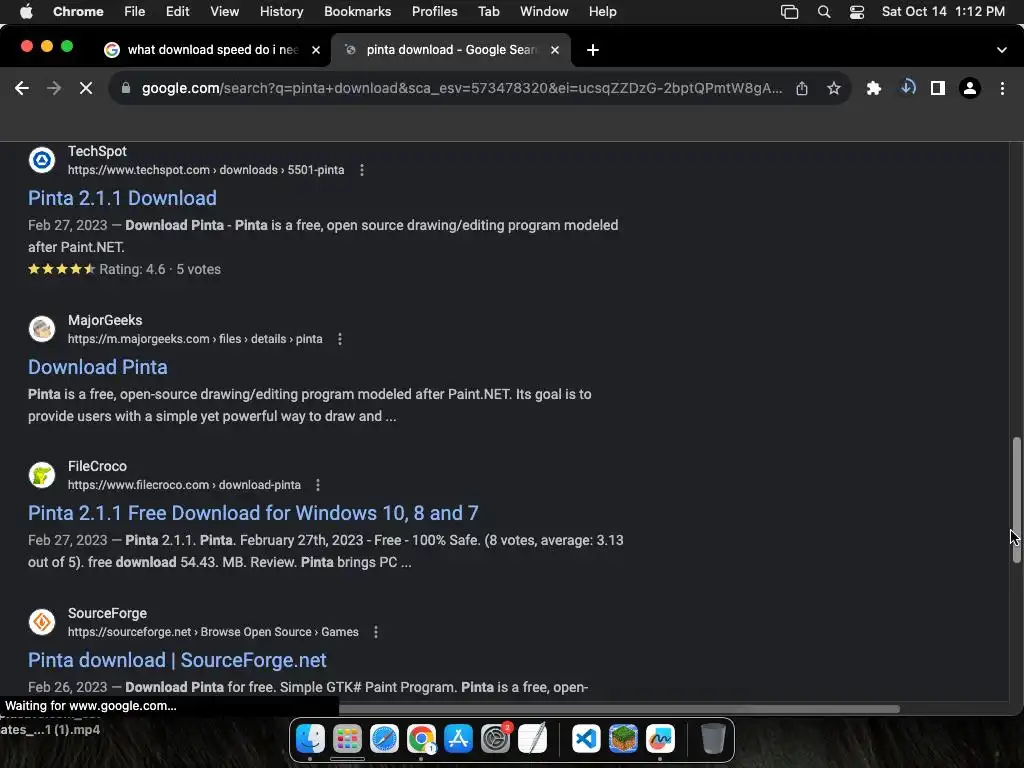Open the TechSpot result options menu

(362, 170)
